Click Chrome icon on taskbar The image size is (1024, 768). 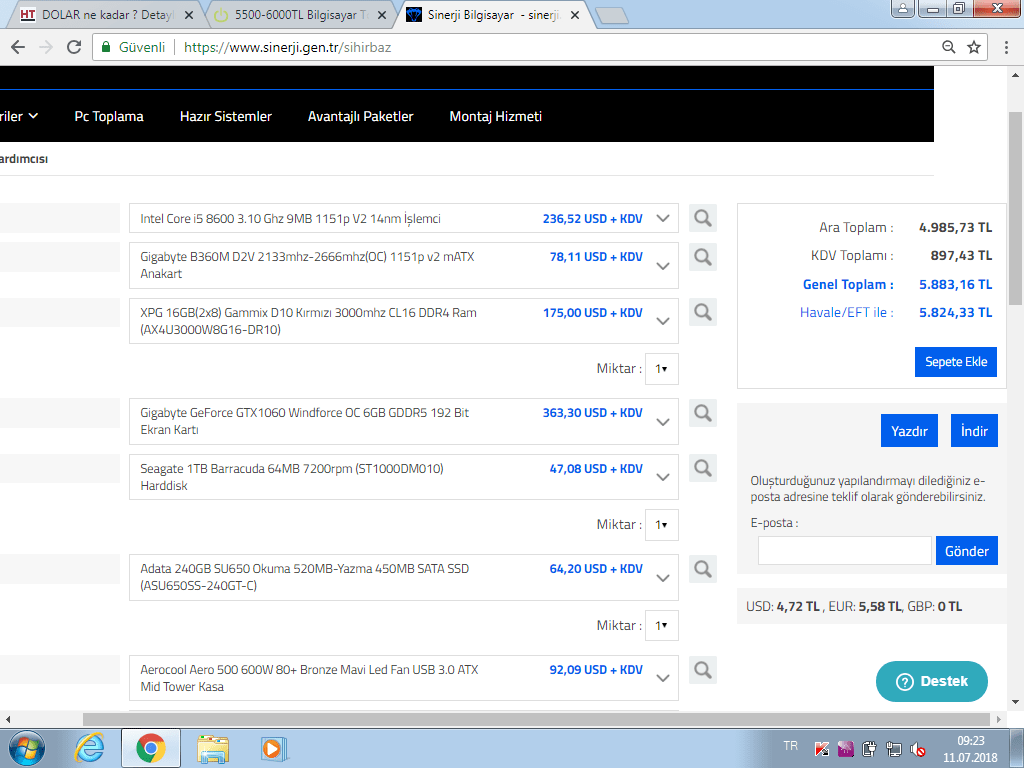click(151, 748)
